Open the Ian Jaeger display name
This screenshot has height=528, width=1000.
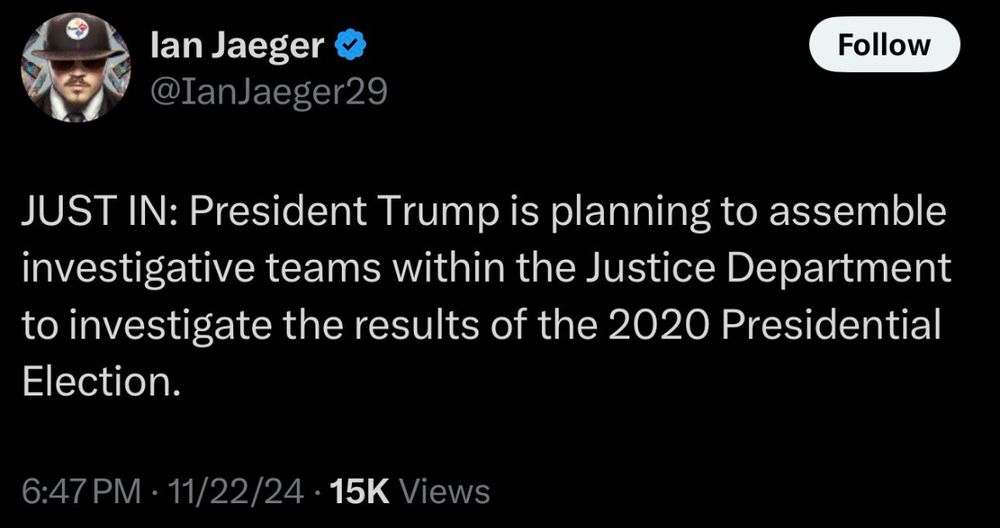point(239,46)
